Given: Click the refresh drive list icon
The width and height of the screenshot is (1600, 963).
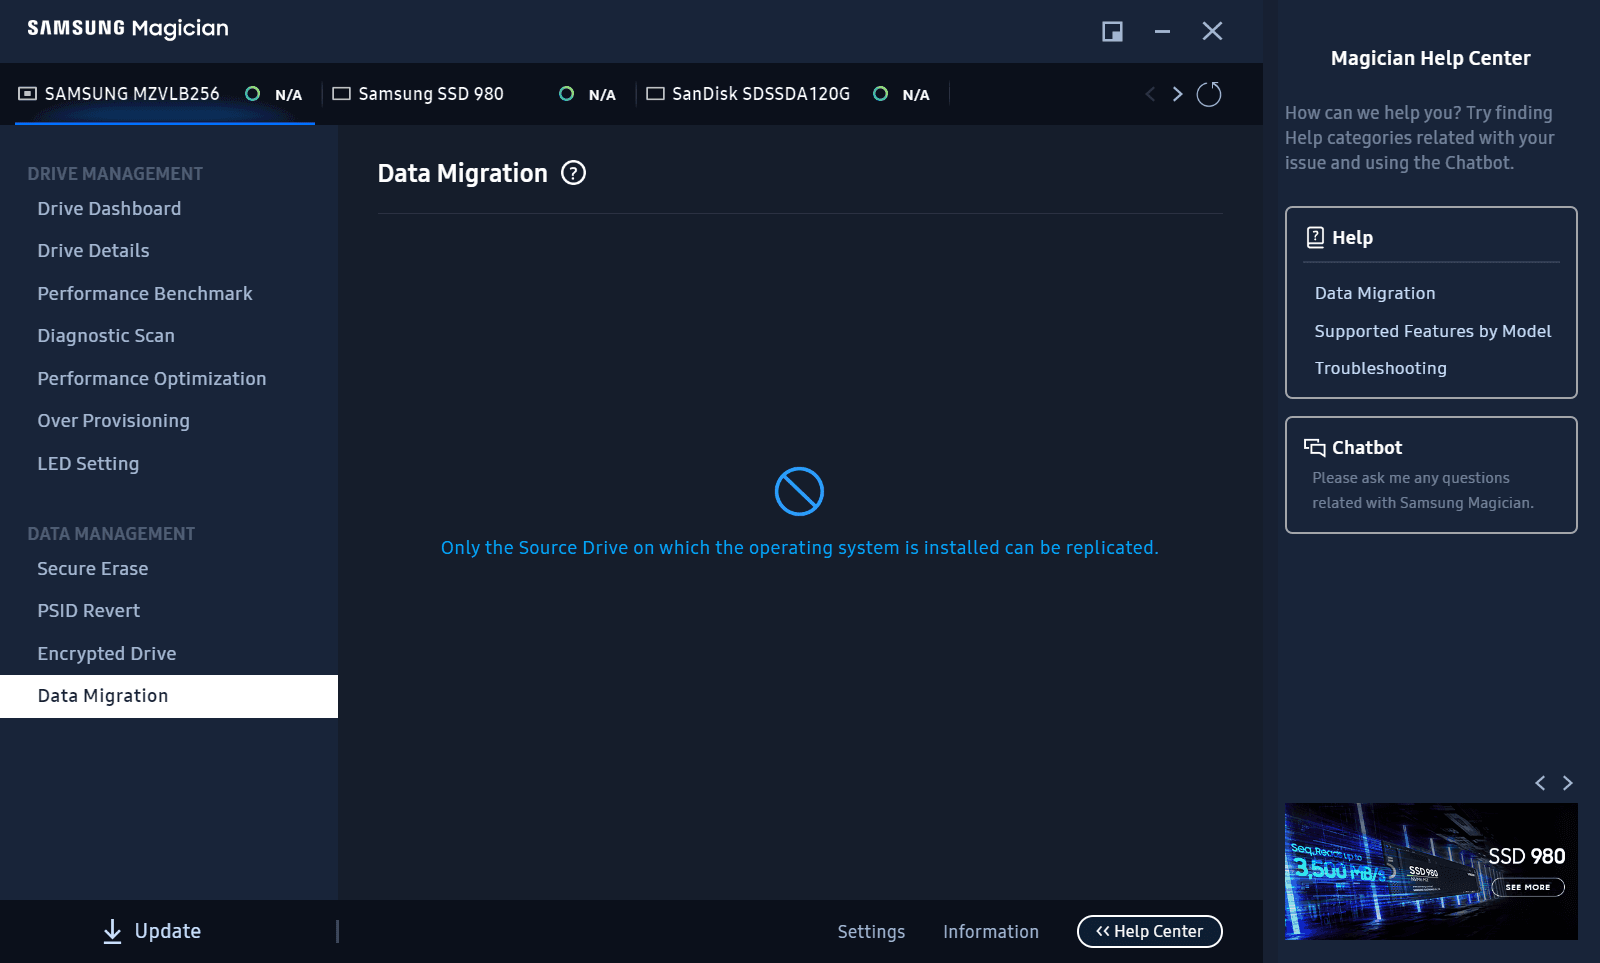Looking at the screenshot, I should [1209, 94].
